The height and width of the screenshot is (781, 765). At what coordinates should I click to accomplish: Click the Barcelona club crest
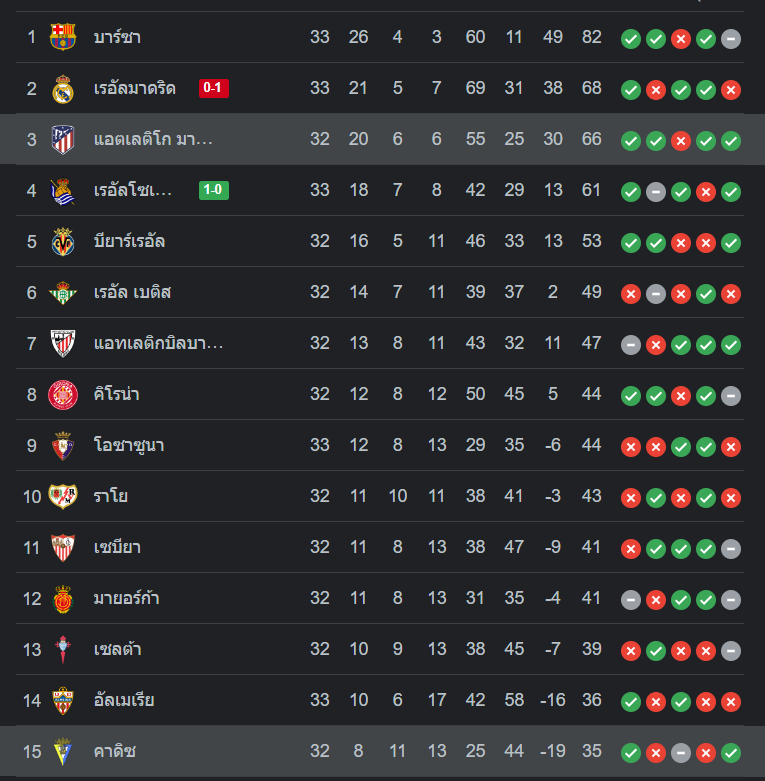(63, 38)
